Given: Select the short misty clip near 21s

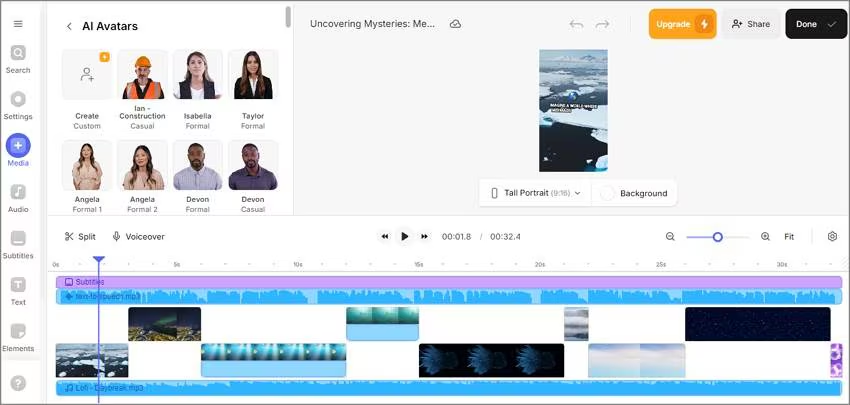Looking at the screenshot, I should click(x=576, y=324).
